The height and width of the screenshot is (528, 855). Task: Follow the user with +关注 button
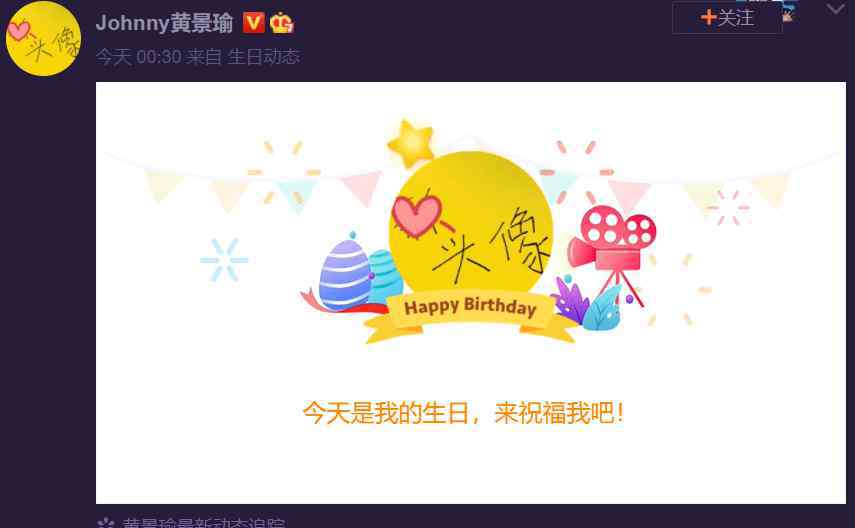727,18
